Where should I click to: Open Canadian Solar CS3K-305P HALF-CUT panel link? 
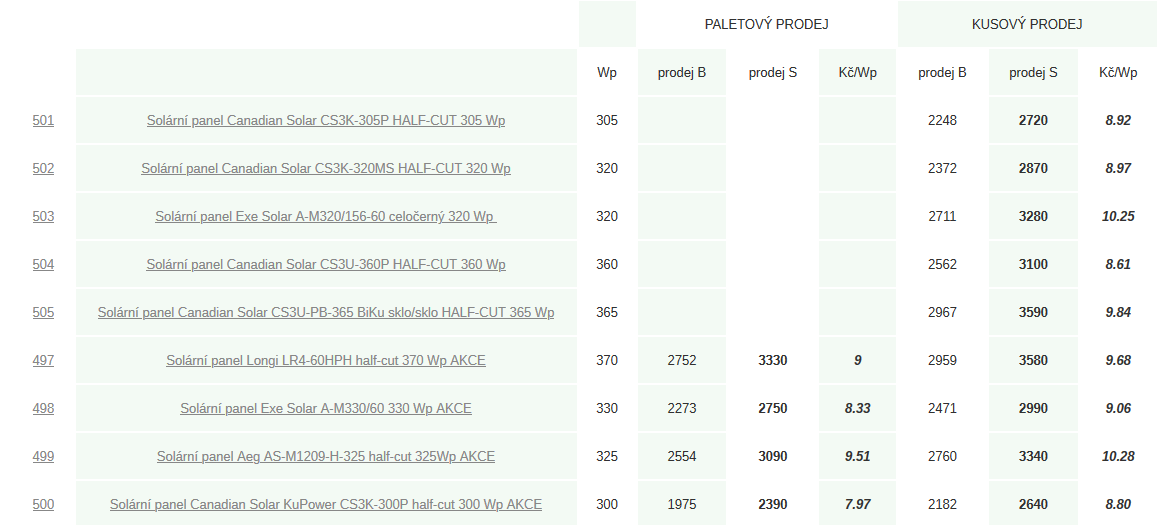click(326, 120)
